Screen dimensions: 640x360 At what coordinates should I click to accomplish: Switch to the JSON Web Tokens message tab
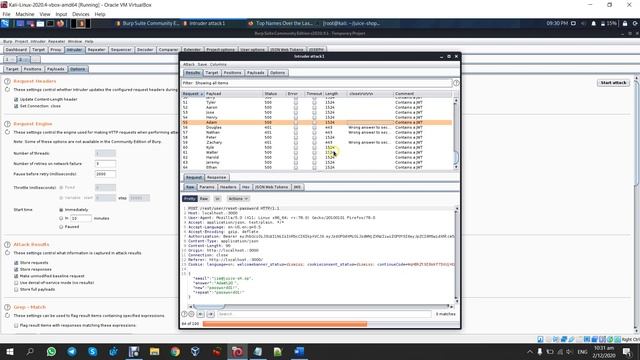(x=271, y=187)
